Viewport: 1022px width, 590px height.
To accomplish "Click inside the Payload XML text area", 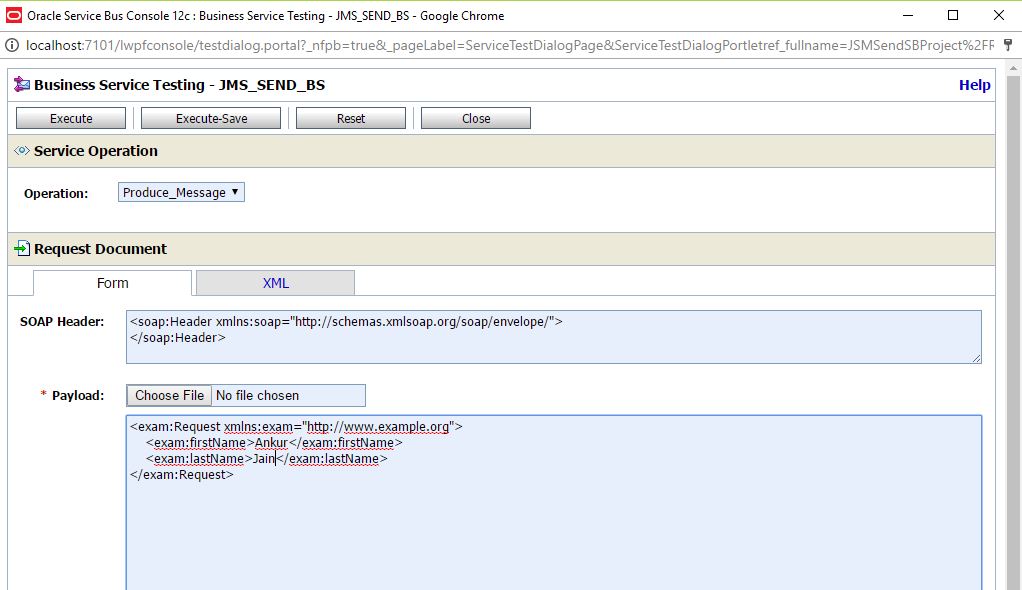I will click(x=553, y=502).
